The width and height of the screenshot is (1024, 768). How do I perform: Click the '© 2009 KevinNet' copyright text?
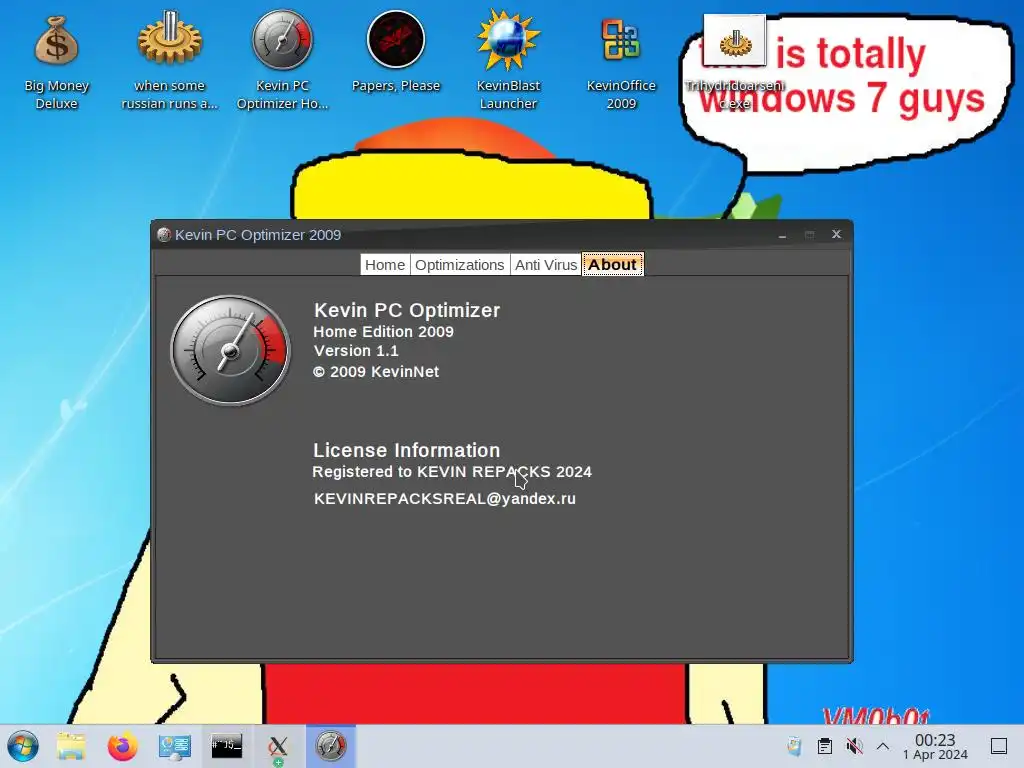tap(376, 372)
